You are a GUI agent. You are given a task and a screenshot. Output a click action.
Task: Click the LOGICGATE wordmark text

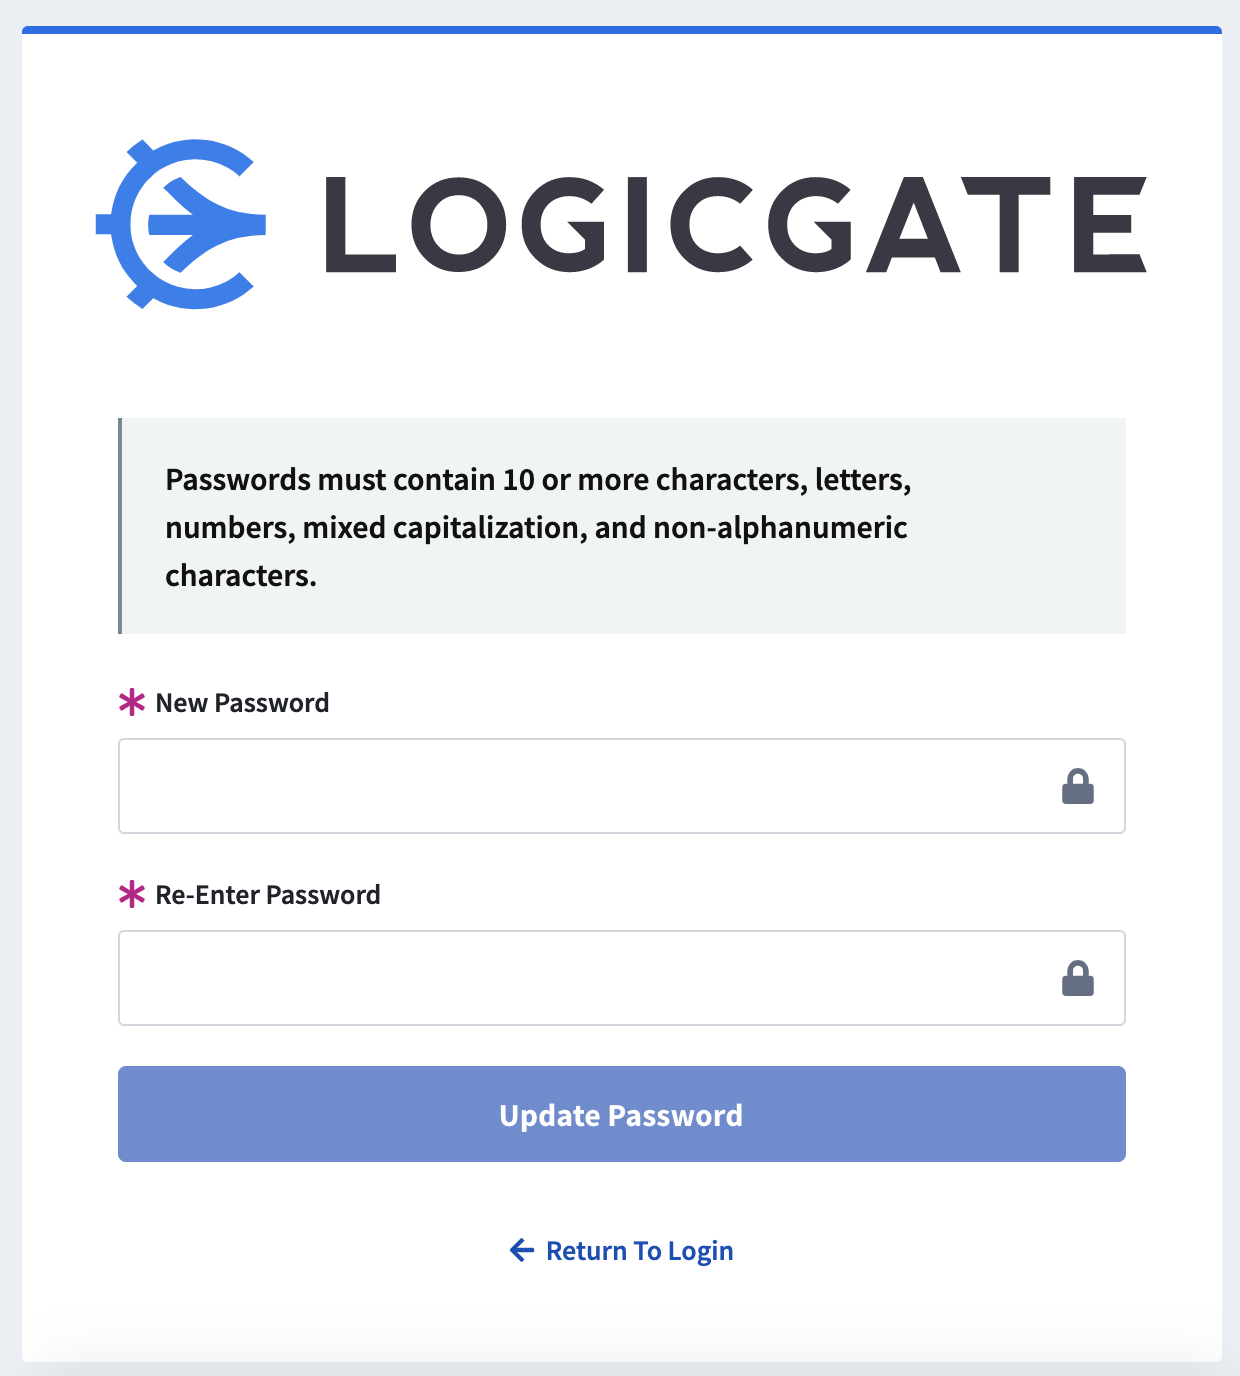click(736, 224)
